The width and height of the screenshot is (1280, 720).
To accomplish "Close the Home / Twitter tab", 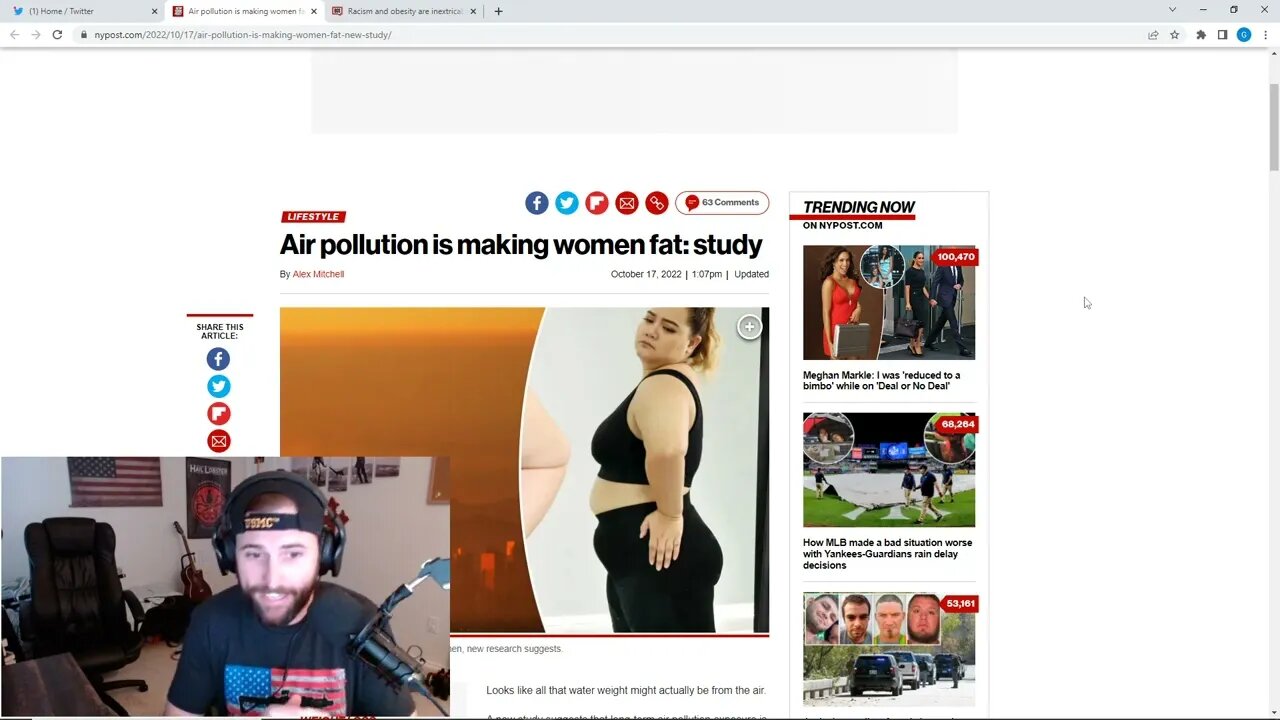I will (154, 11).
